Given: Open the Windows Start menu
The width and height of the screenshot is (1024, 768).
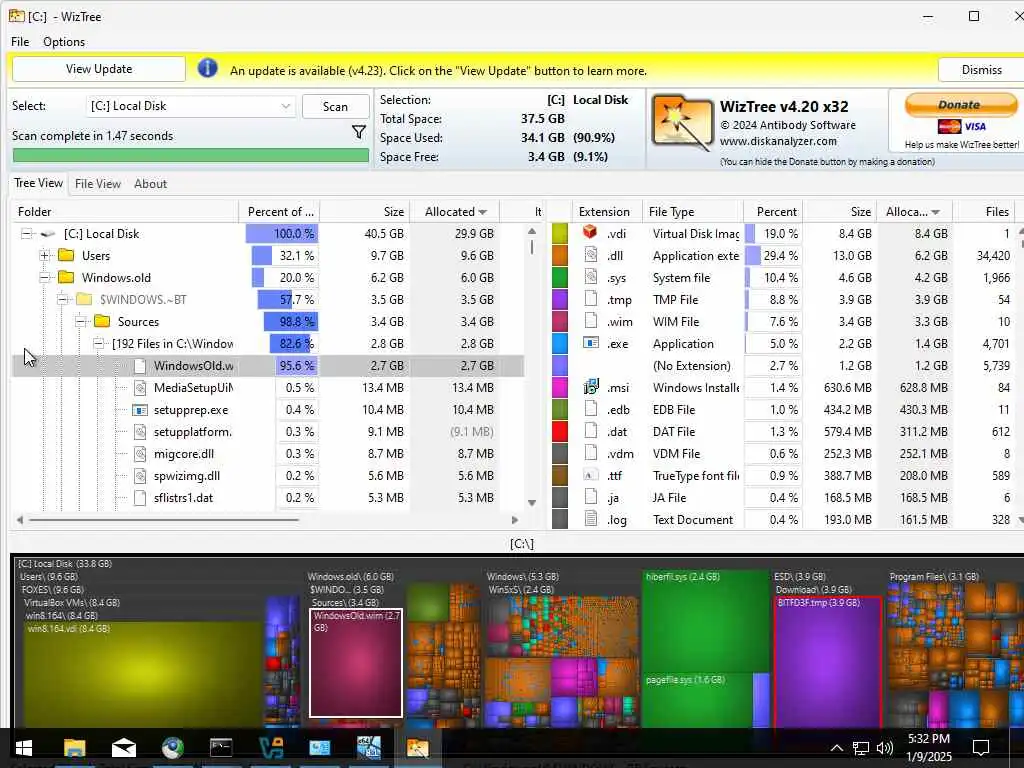Looking at the screenshot, I should (24, 748).
